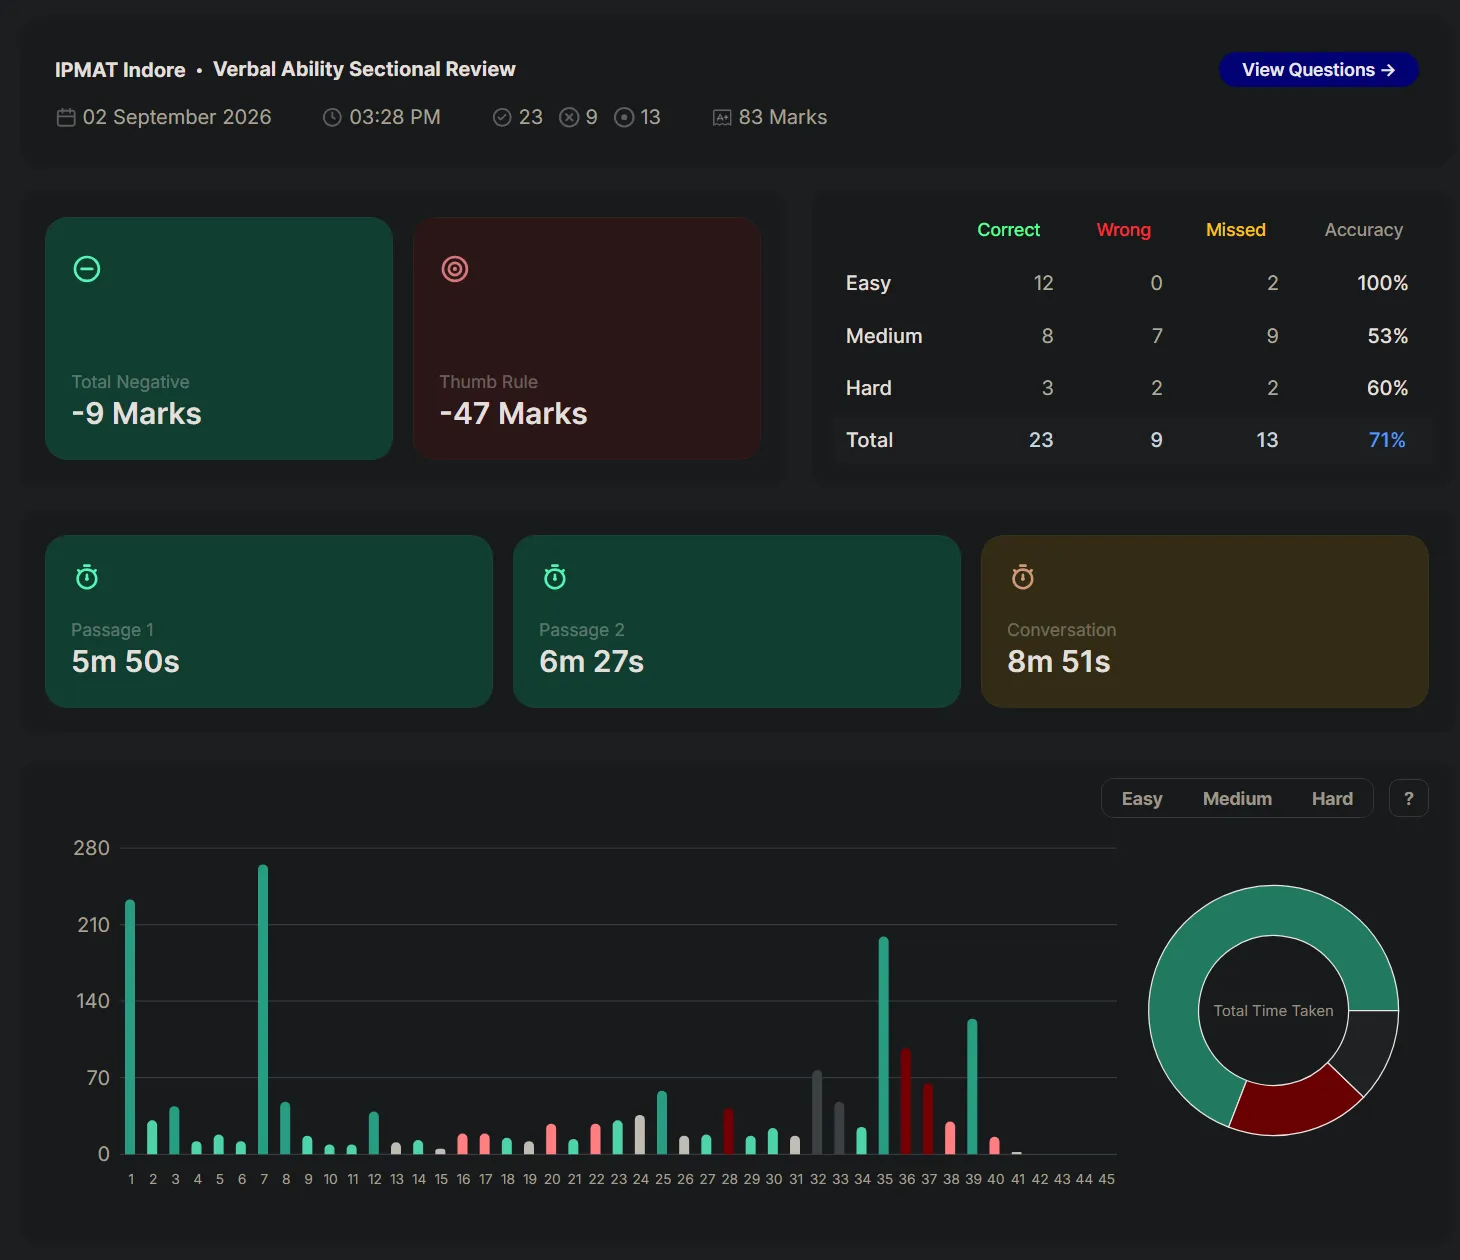Open the question mark help button
1460x1260 pixels.
pyautogui.click(x=1409, y=799)
